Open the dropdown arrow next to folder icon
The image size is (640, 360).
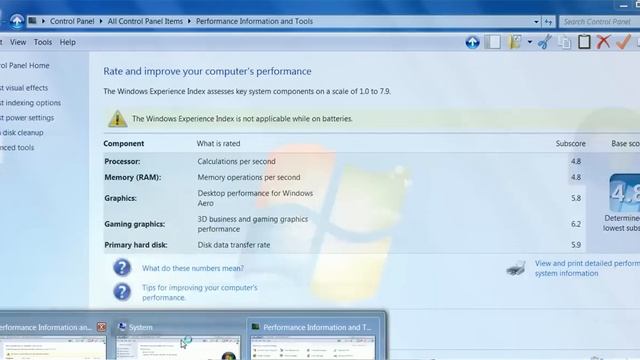click(529, 42)
